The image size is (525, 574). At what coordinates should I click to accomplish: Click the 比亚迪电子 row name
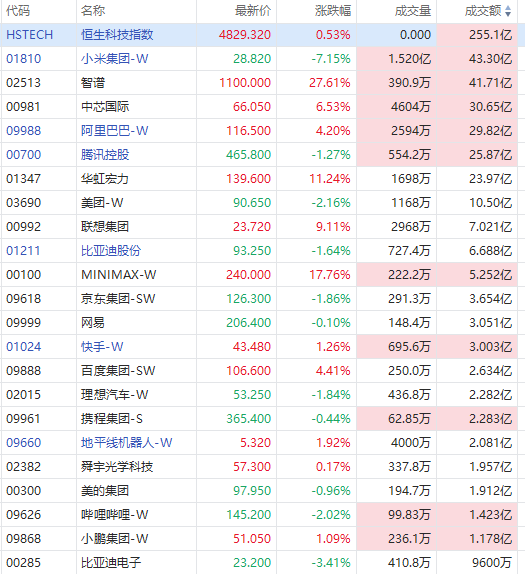111,563
